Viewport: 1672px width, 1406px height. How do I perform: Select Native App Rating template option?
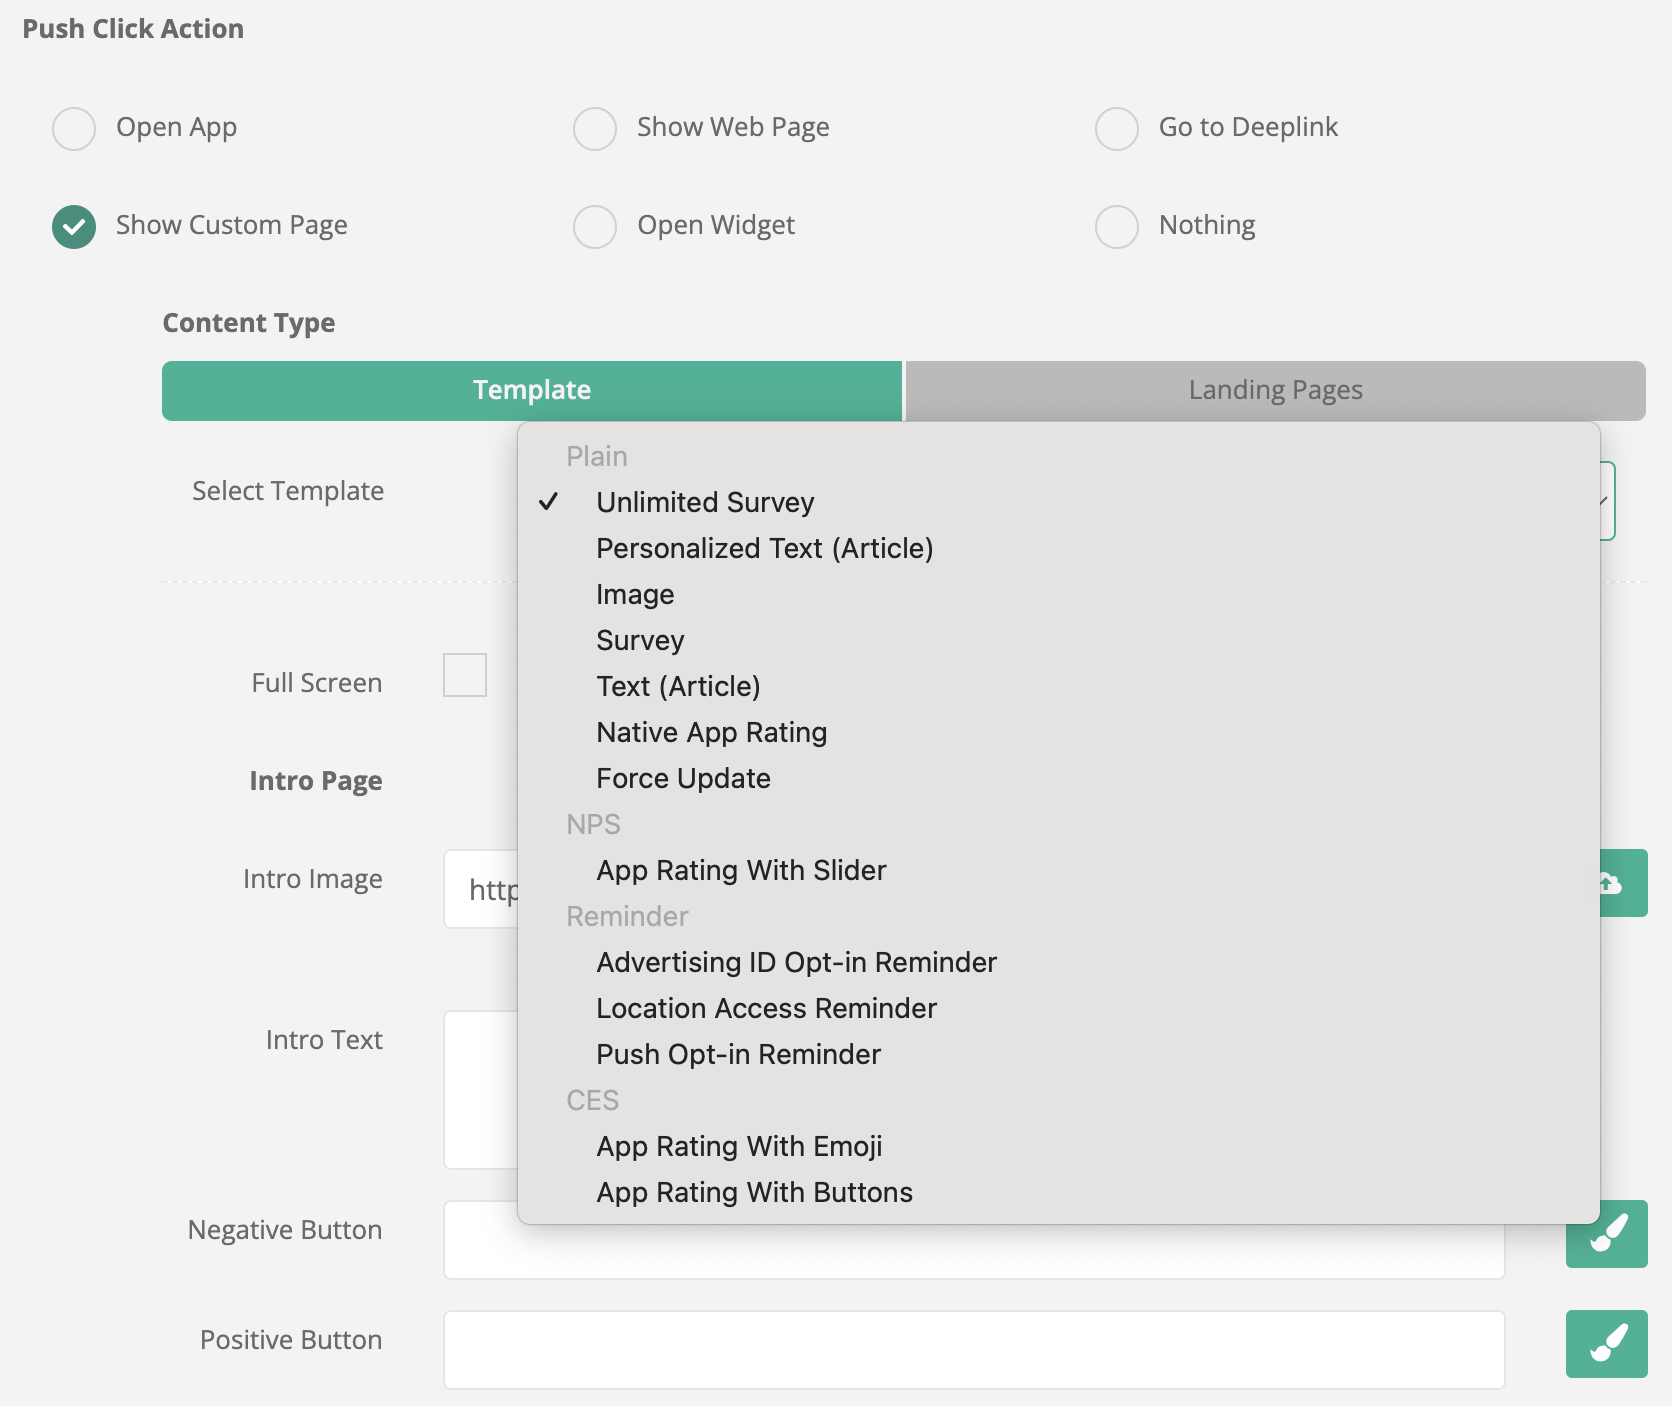point(711,732)
